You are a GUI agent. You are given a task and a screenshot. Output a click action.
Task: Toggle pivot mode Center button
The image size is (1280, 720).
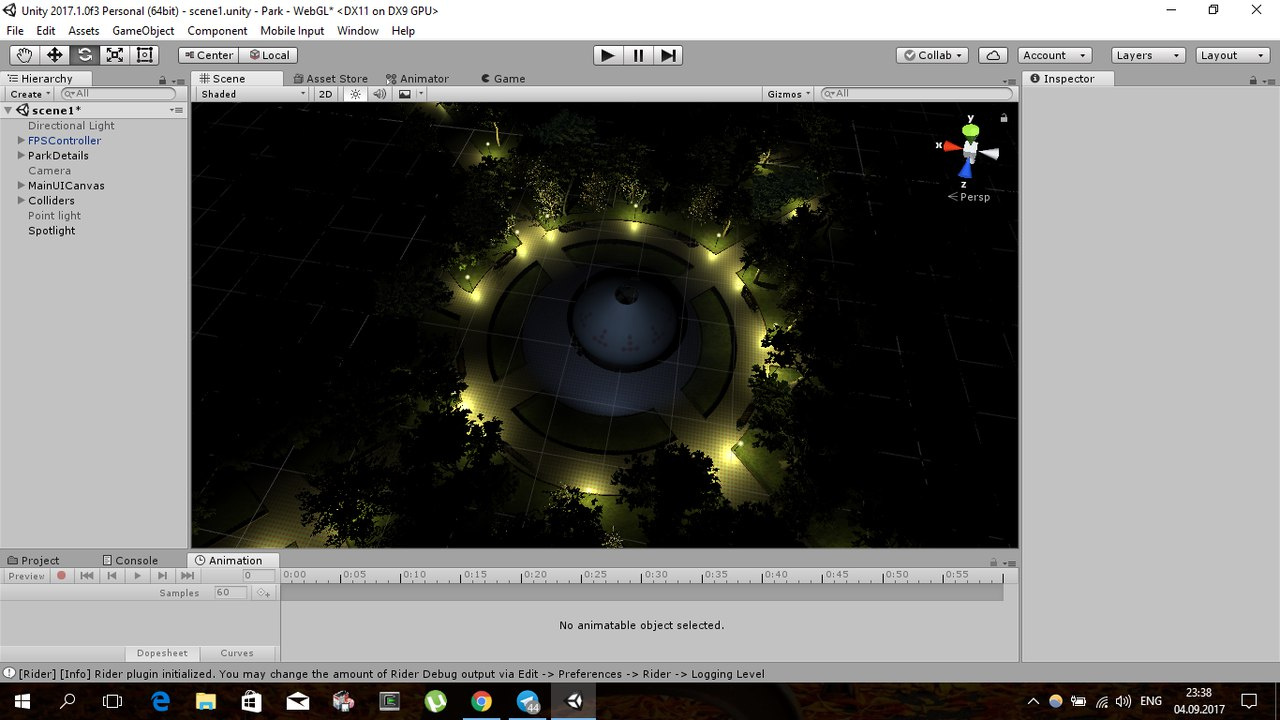tap(208, 55)
